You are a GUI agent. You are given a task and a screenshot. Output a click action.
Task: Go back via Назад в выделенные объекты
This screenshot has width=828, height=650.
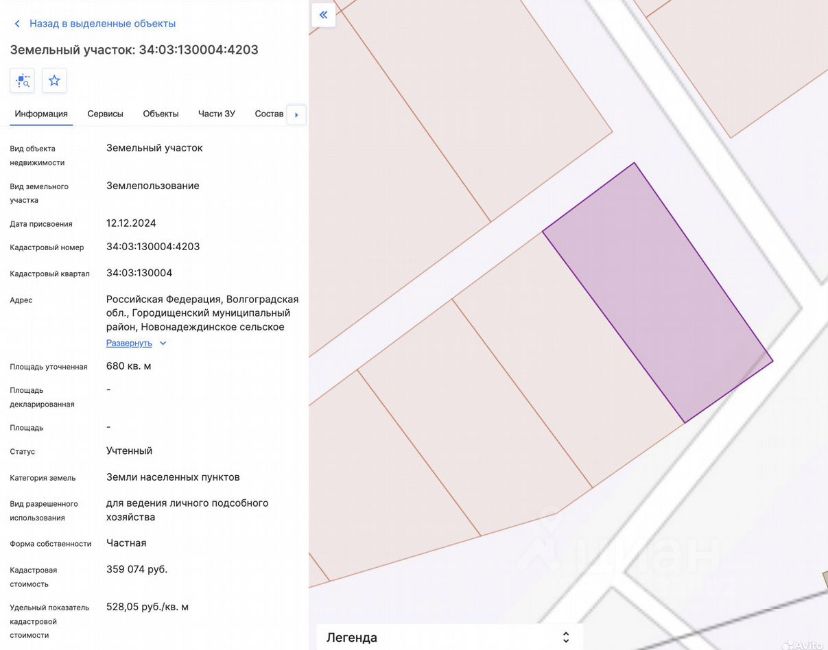tap(102, 23)
